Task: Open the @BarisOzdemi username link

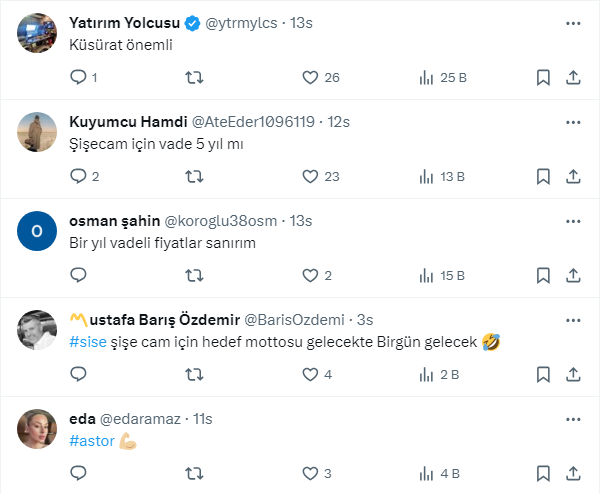Action: [294, 319]
